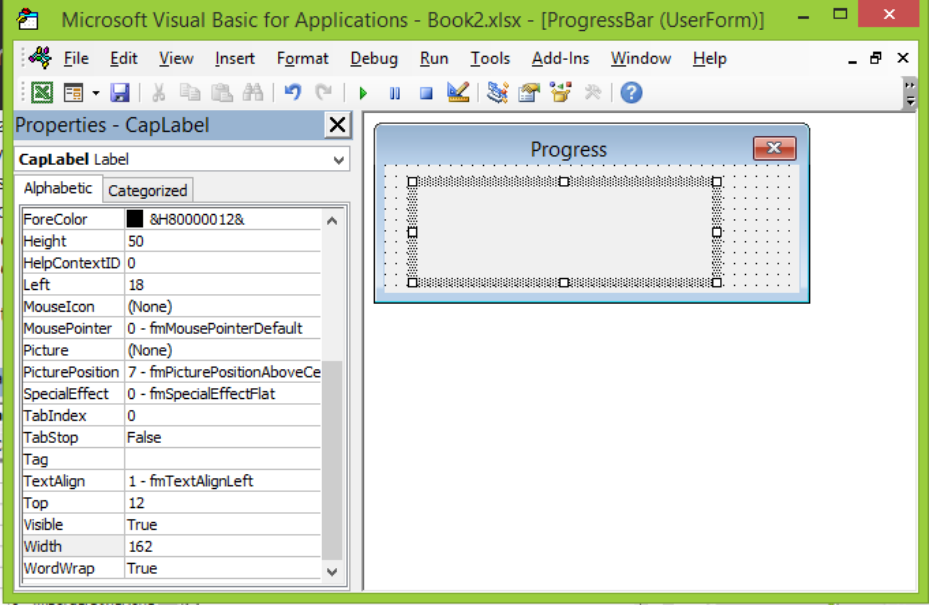Screen dimensions: 933x606
Task: Click the View Microsoft Excel toolbar icon
Action: [42, 93]
